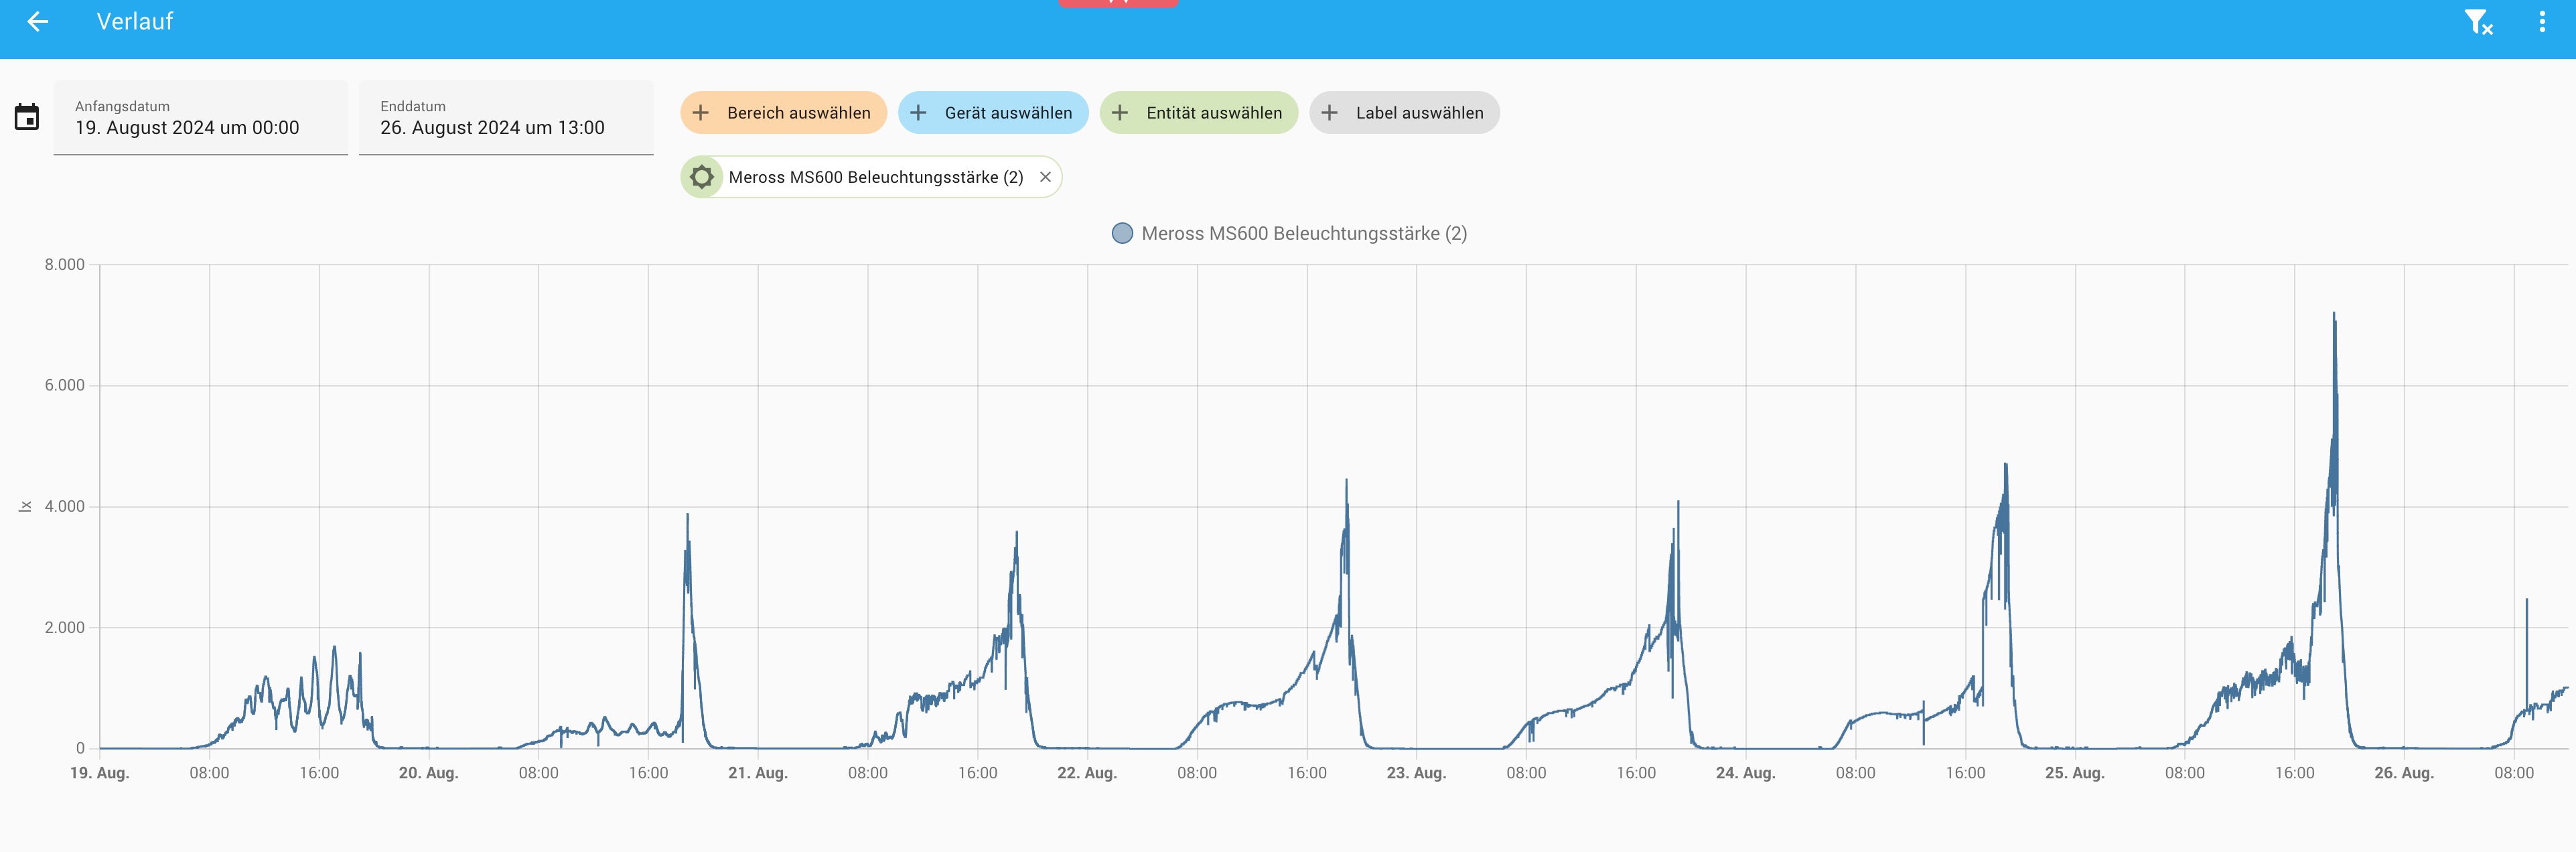The width and height of the screenshot is (2576, 852).
Task: Open the calendar date range picker
Action: tap(27, 117)
